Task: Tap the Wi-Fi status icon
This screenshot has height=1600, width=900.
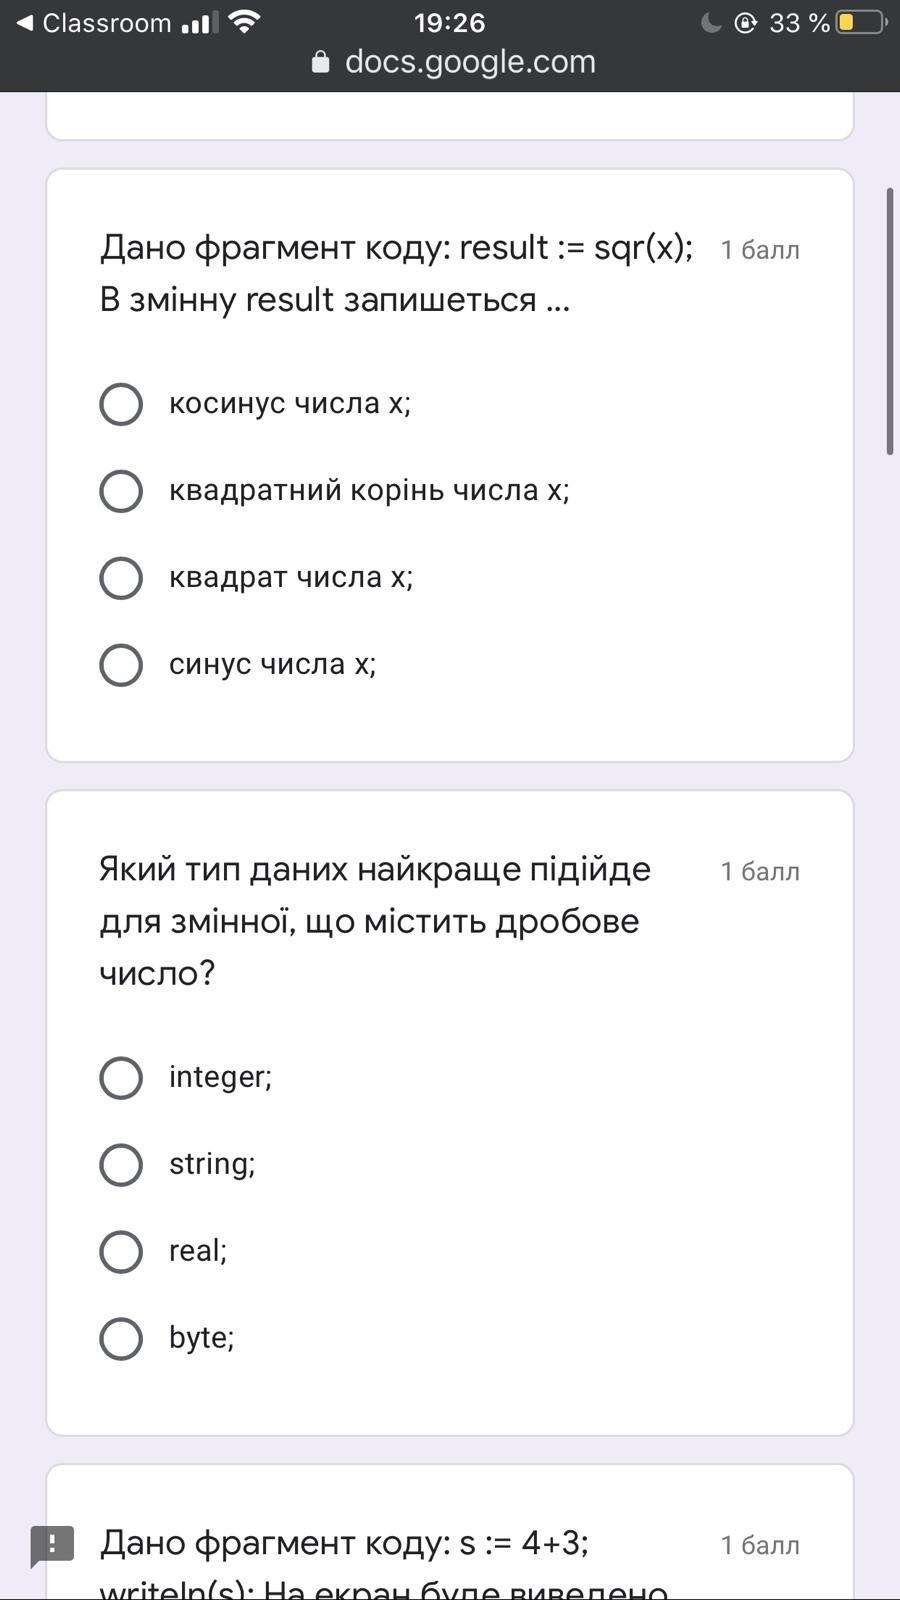Action: (243, 21)
